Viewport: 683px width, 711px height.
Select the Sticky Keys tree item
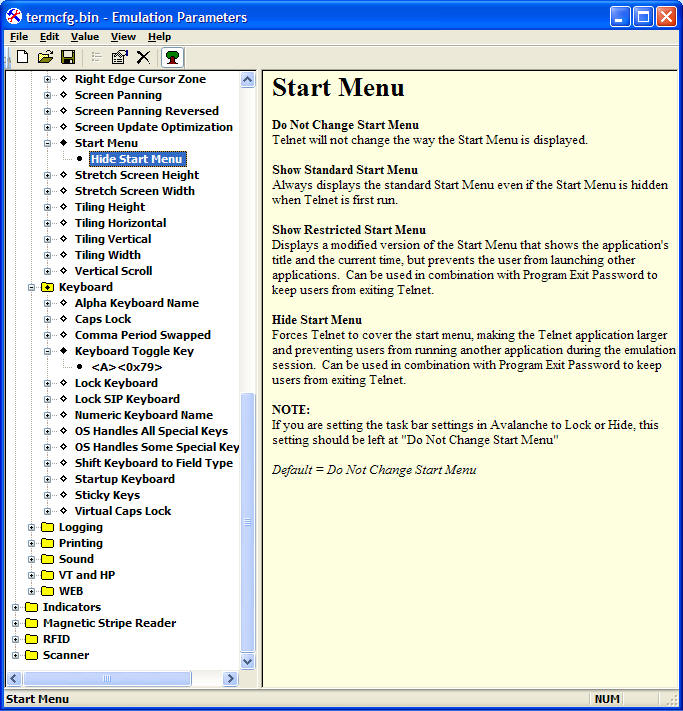point(107,495)
